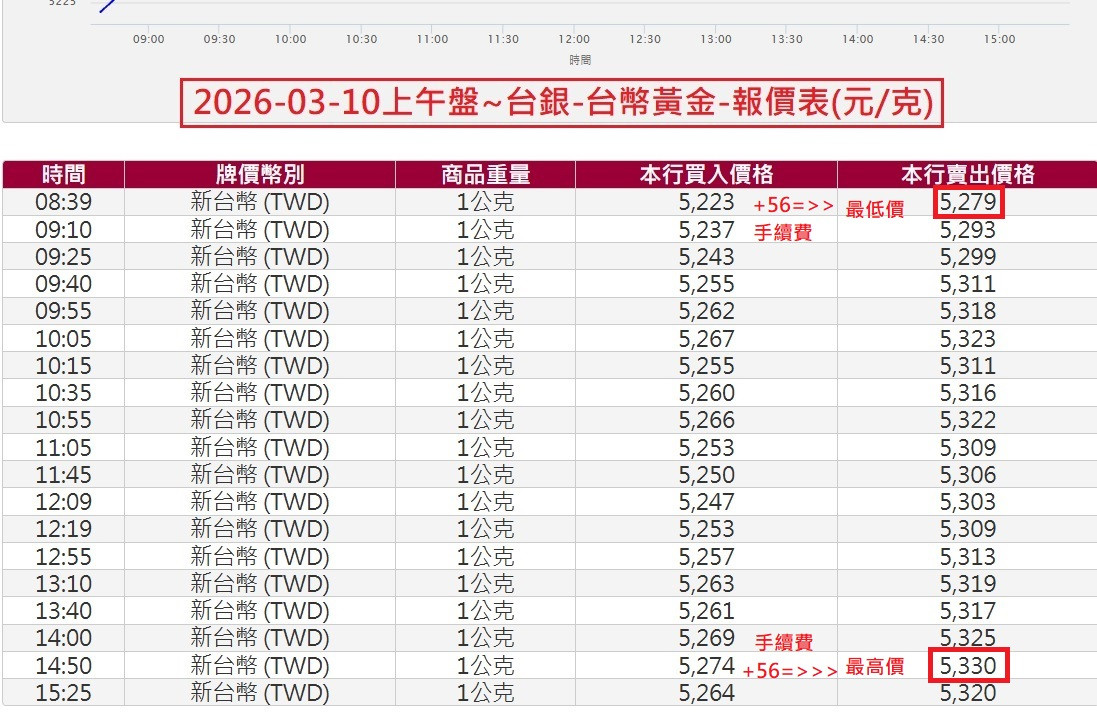Click buy price 5,261
This screenshot has width=1097, height=713.
707,612
